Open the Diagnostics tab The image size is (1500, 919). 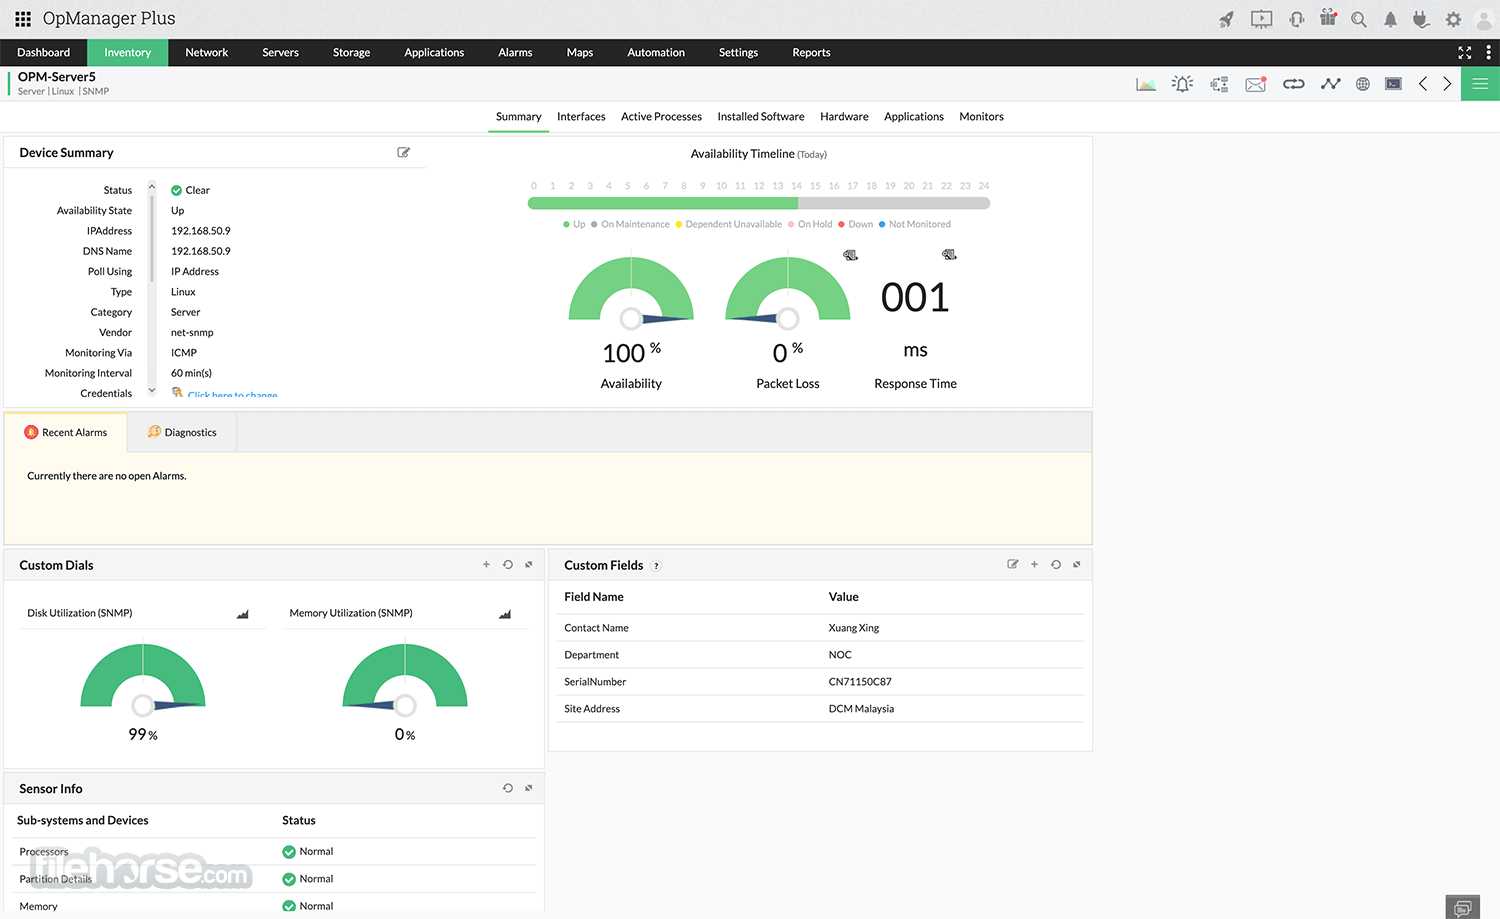point(182,433)
